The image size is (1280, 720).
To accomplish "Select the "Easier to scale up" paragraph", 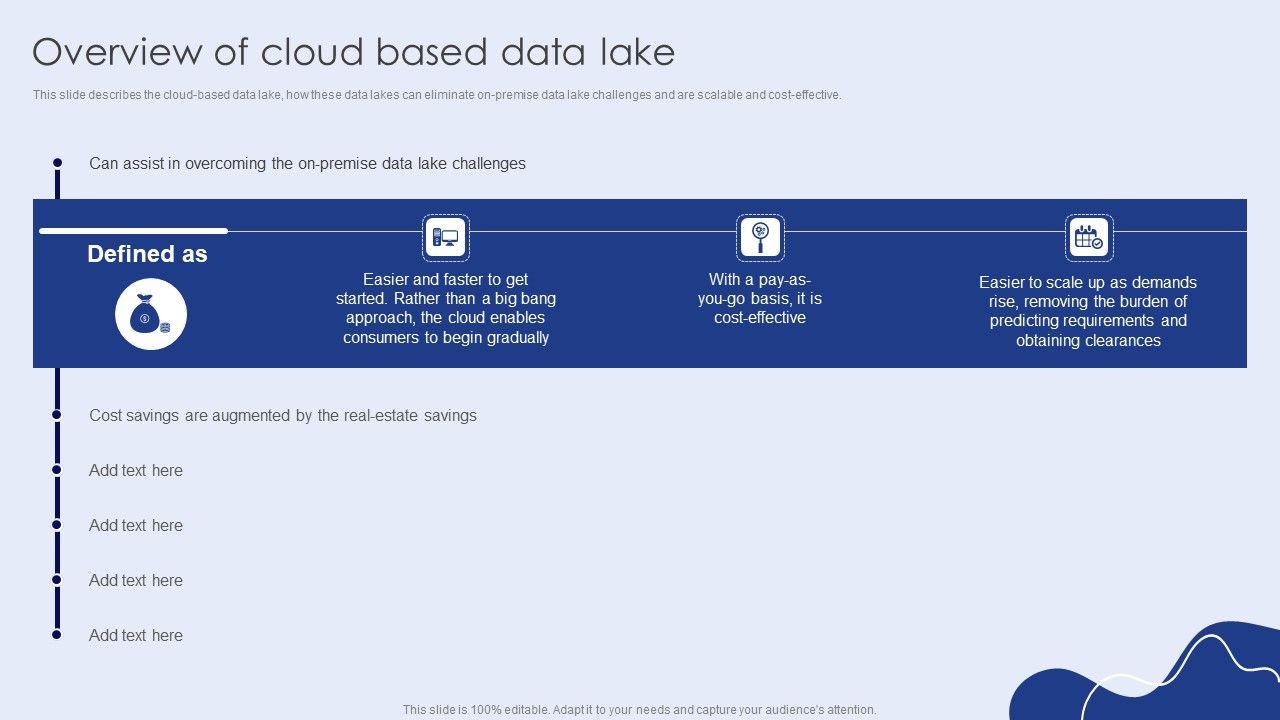I will (1088, 311).
